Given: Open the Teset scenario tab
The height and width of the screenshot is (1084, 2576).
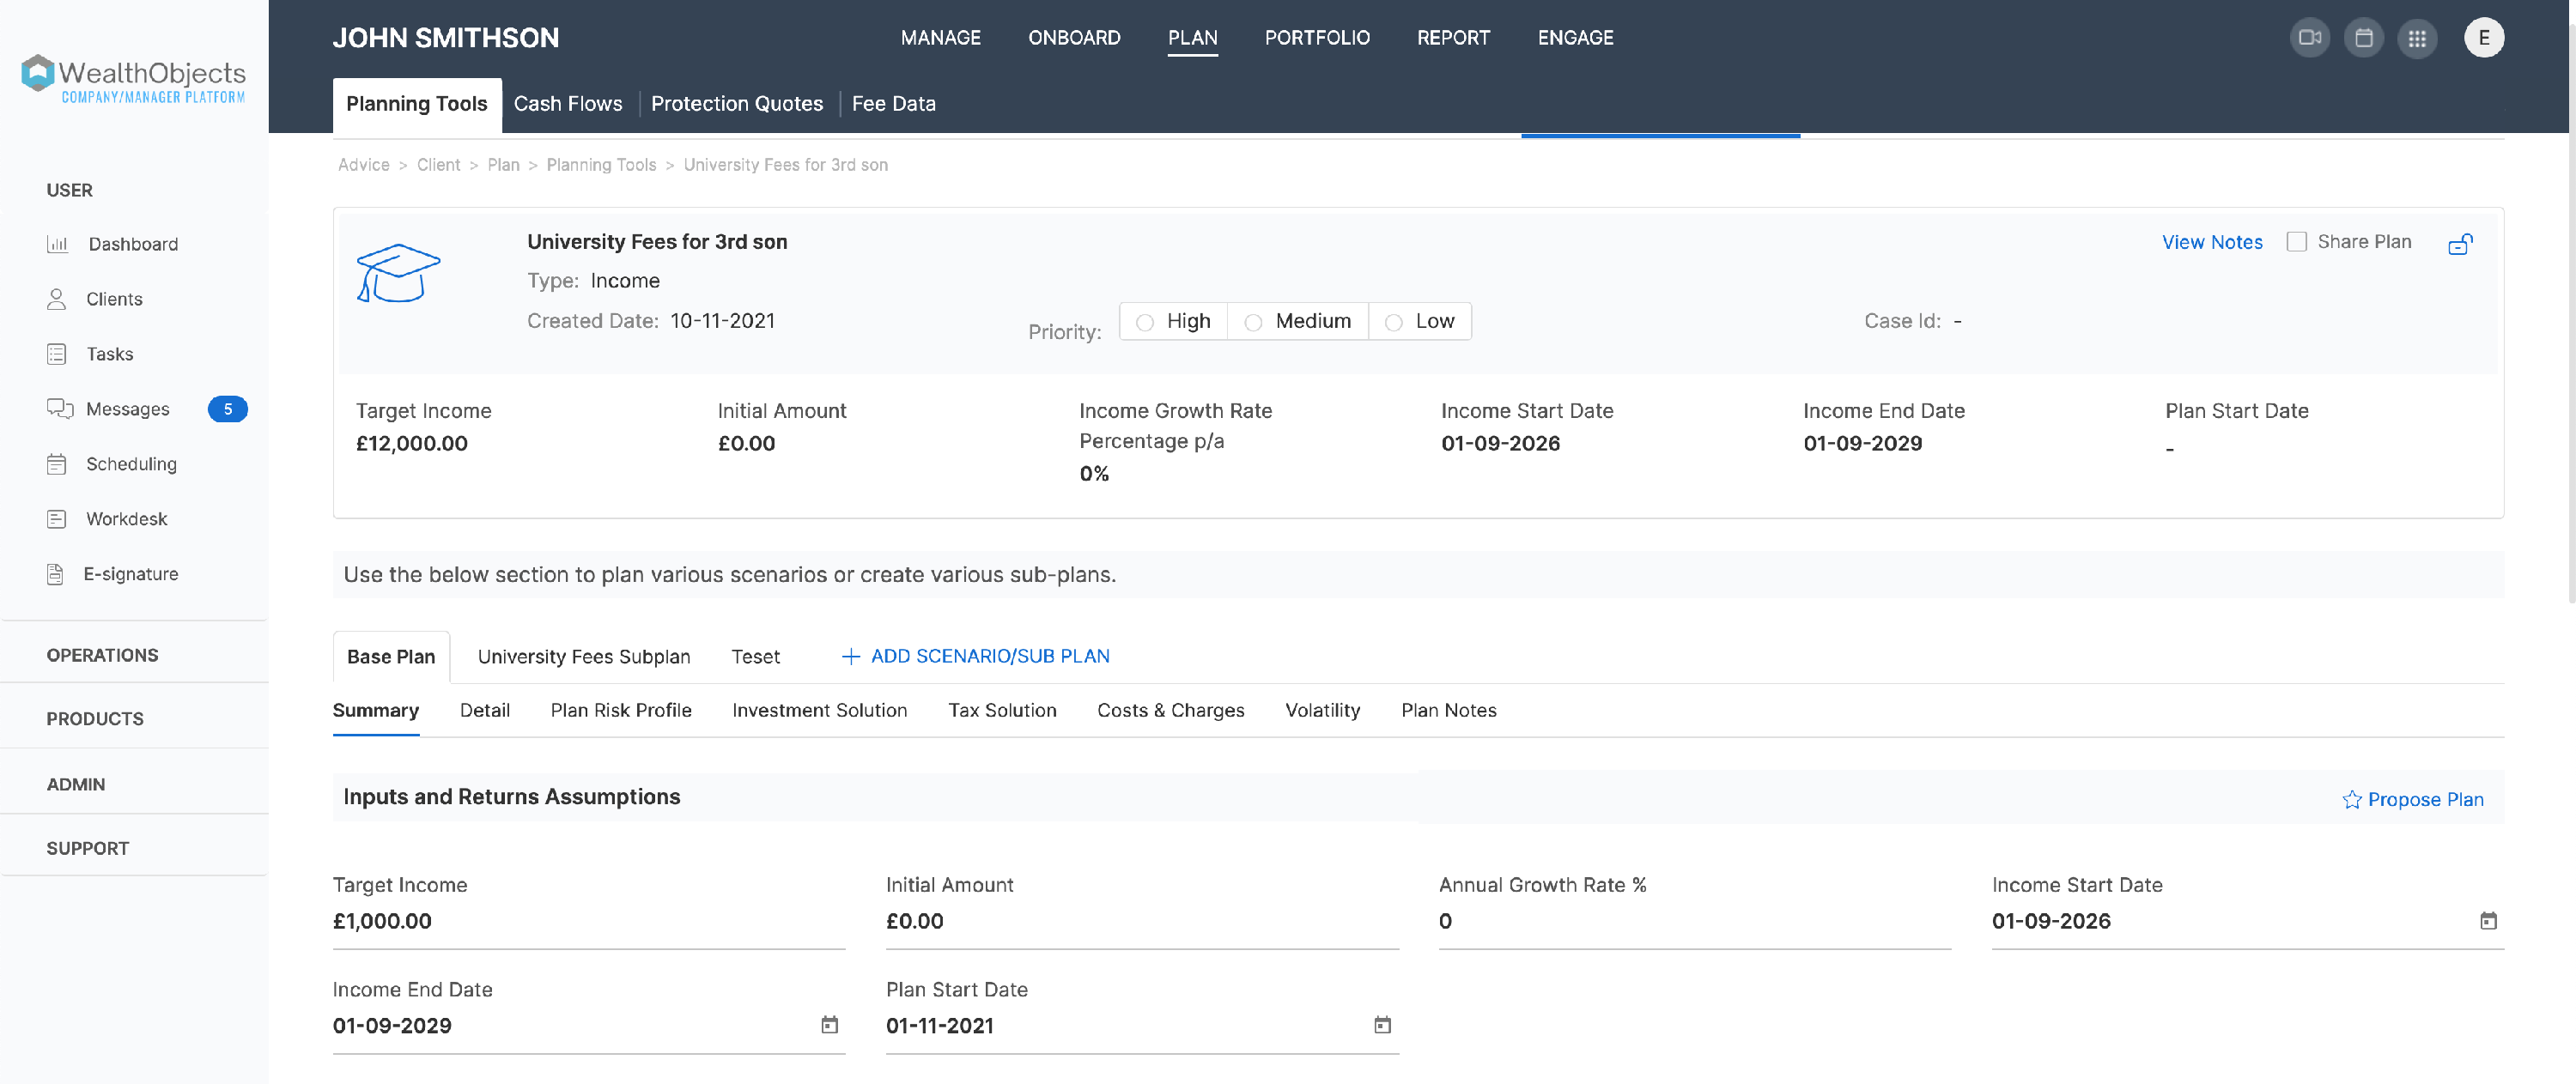Looking at the screenshot, I should coord(755,657).
